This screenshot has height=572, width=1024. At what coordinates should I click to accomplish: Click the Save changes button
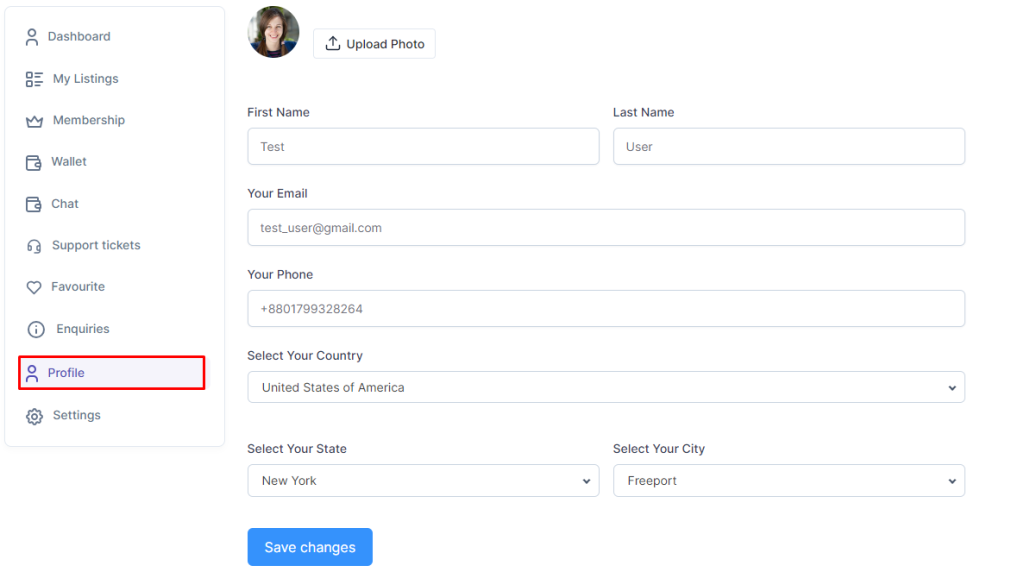point(310,547)
